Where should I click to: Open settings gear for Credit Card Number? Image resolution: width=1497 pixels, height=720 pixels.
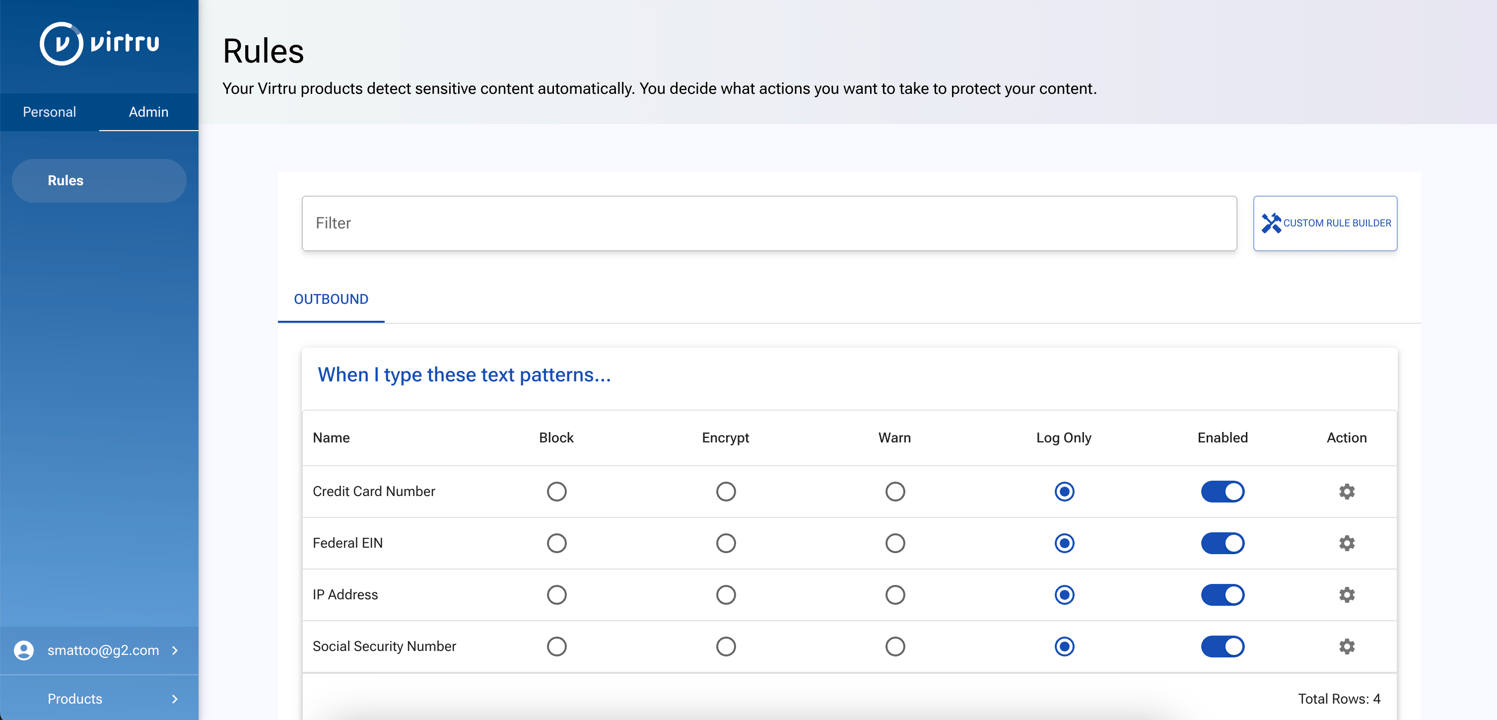tap(1347, 492)
